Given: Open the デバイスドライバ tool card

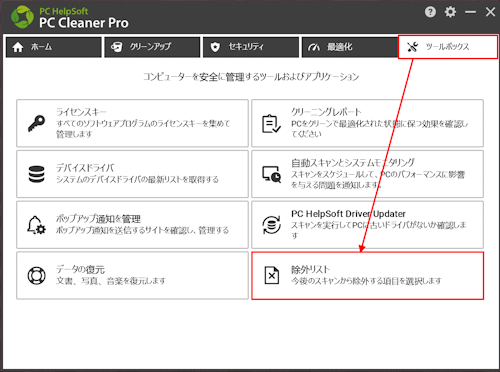Looking at the screenshot, I should click(132, 174).
